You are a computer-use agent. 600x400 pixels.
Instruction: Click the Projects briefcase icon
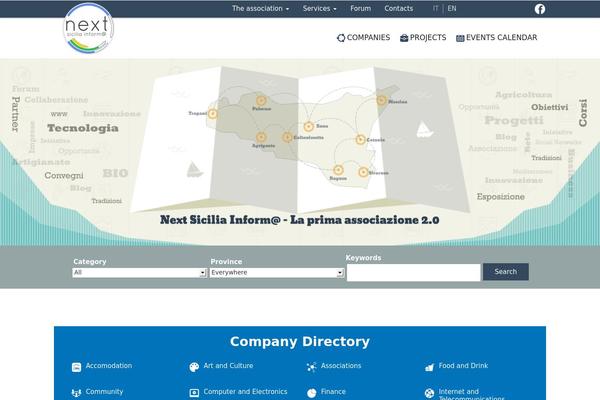pyautogui.click(x=404, y=38)
